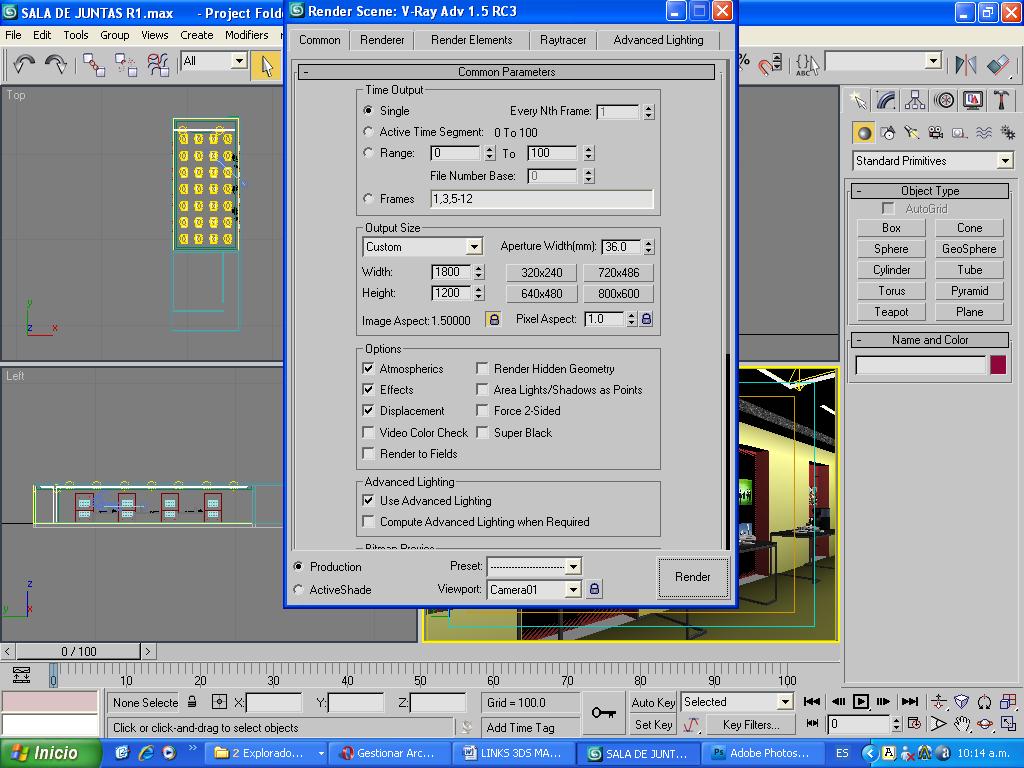Switch to the Render Elements tab
1024x768 pixels.
(x=472, y=40)
